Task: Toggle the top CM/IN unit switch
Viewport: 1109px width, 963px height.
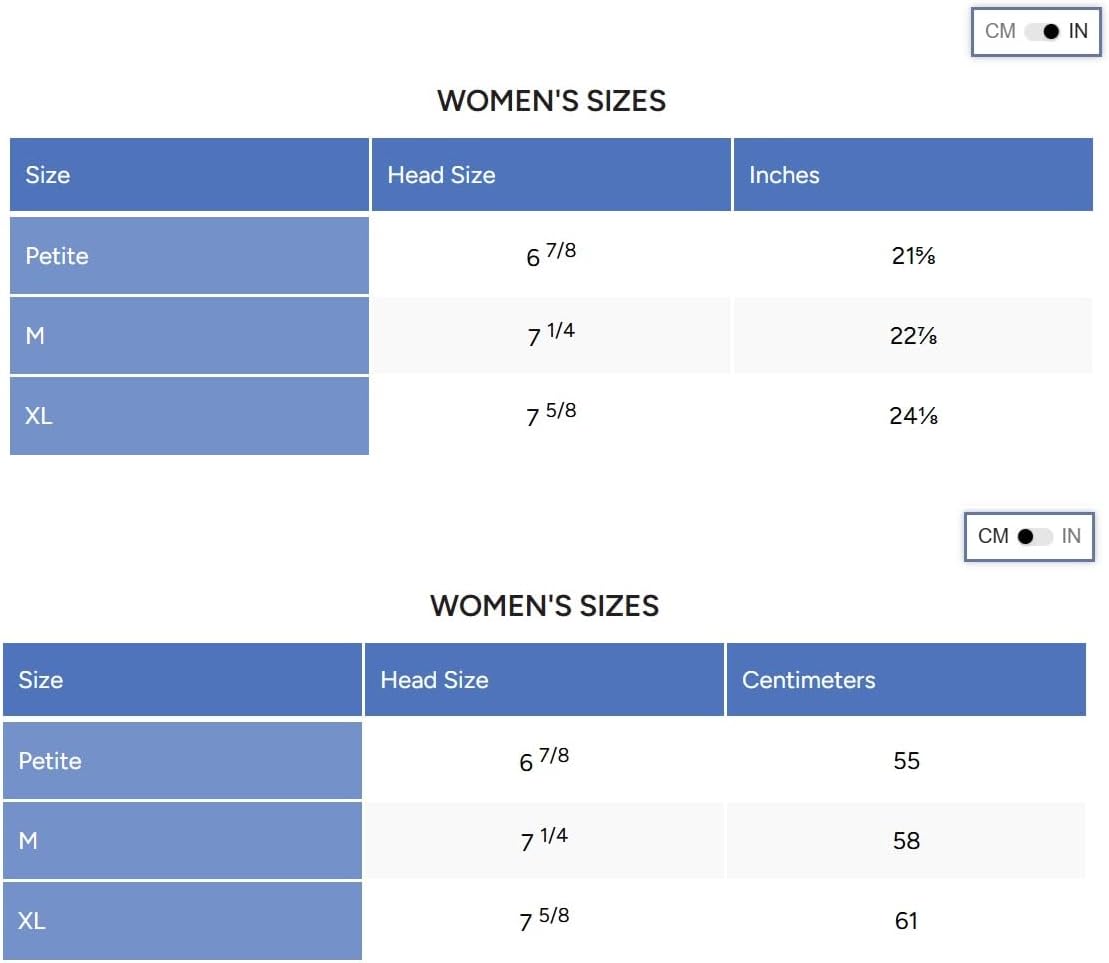Action: point(1042,31)
